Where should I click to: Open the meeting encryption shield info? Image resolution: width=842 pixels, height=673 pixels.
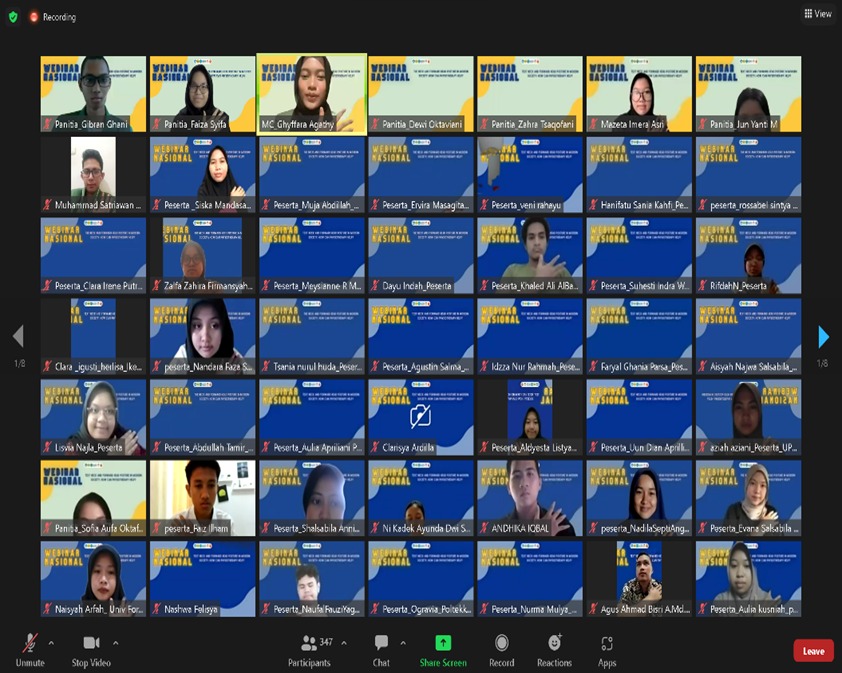click(13, 17)
